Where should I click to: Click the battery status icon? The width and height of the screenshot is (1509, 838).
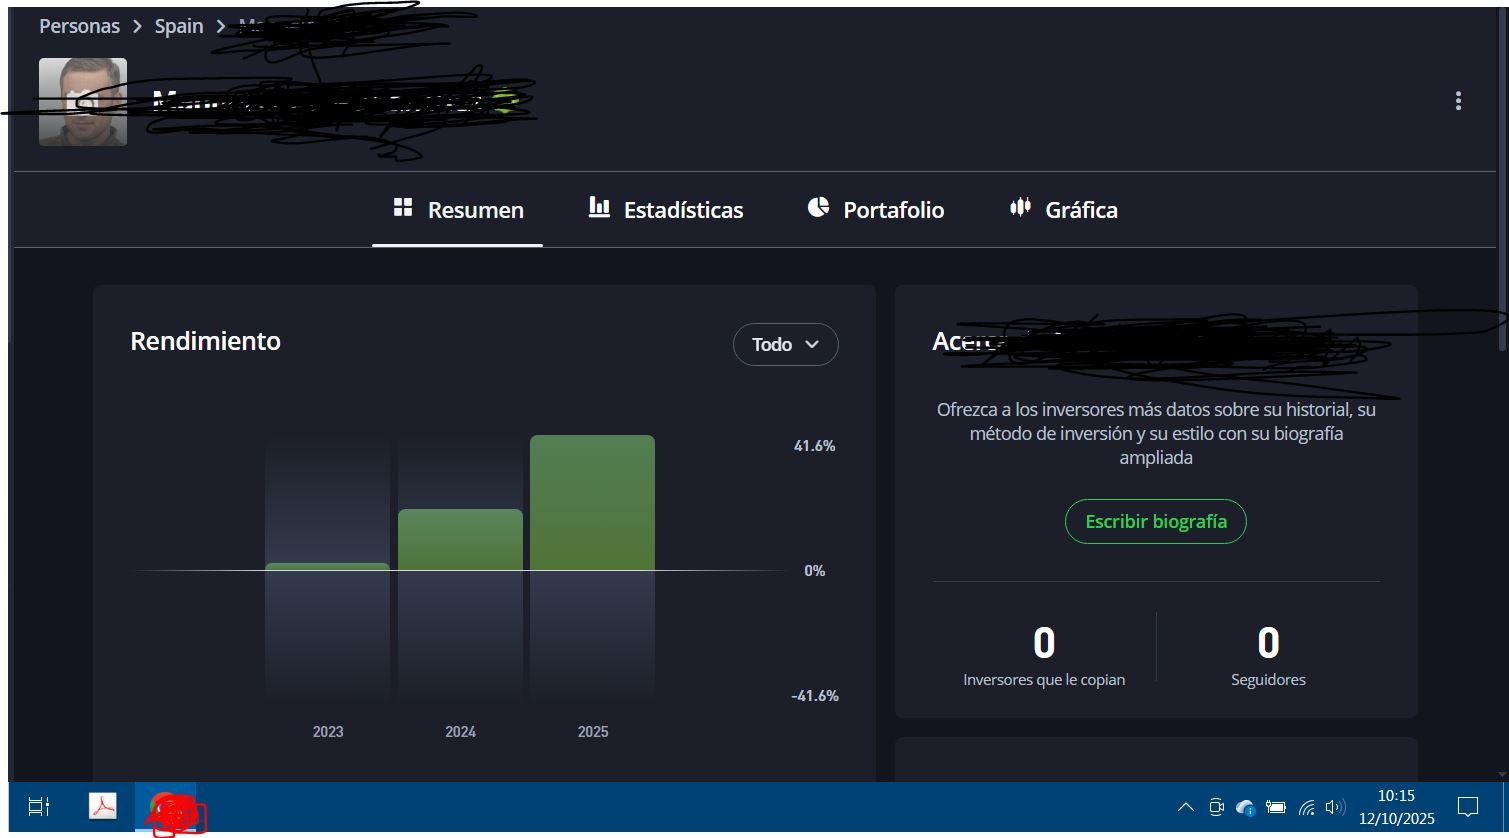[x=1276, y=807]
